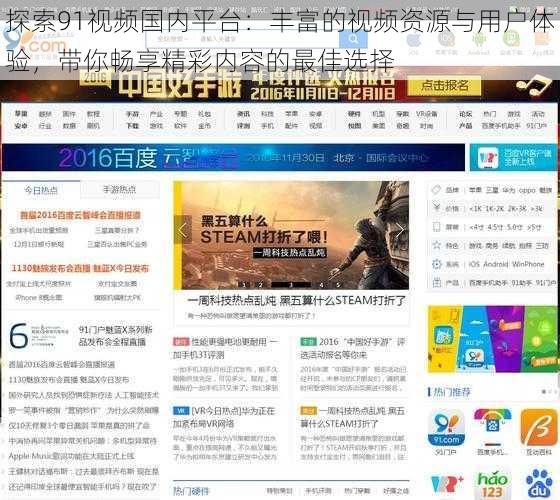
Task: Filter phones by Android system
Action: click(496, 264)
